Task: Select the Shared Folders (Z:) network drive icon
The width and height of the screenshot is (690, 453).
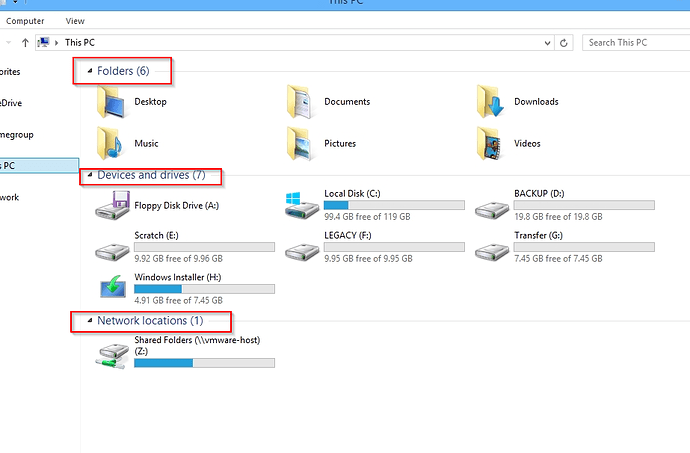Action: [113, 357]
